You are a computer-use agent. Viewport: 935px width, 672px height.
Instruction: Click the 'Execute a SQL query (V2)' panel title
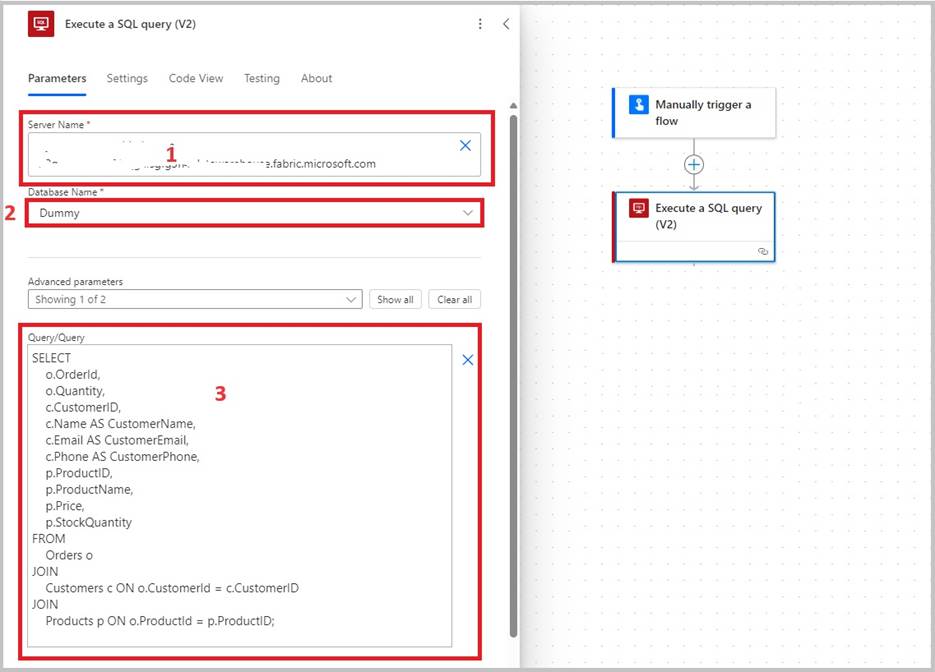click(x=131, y=24)
